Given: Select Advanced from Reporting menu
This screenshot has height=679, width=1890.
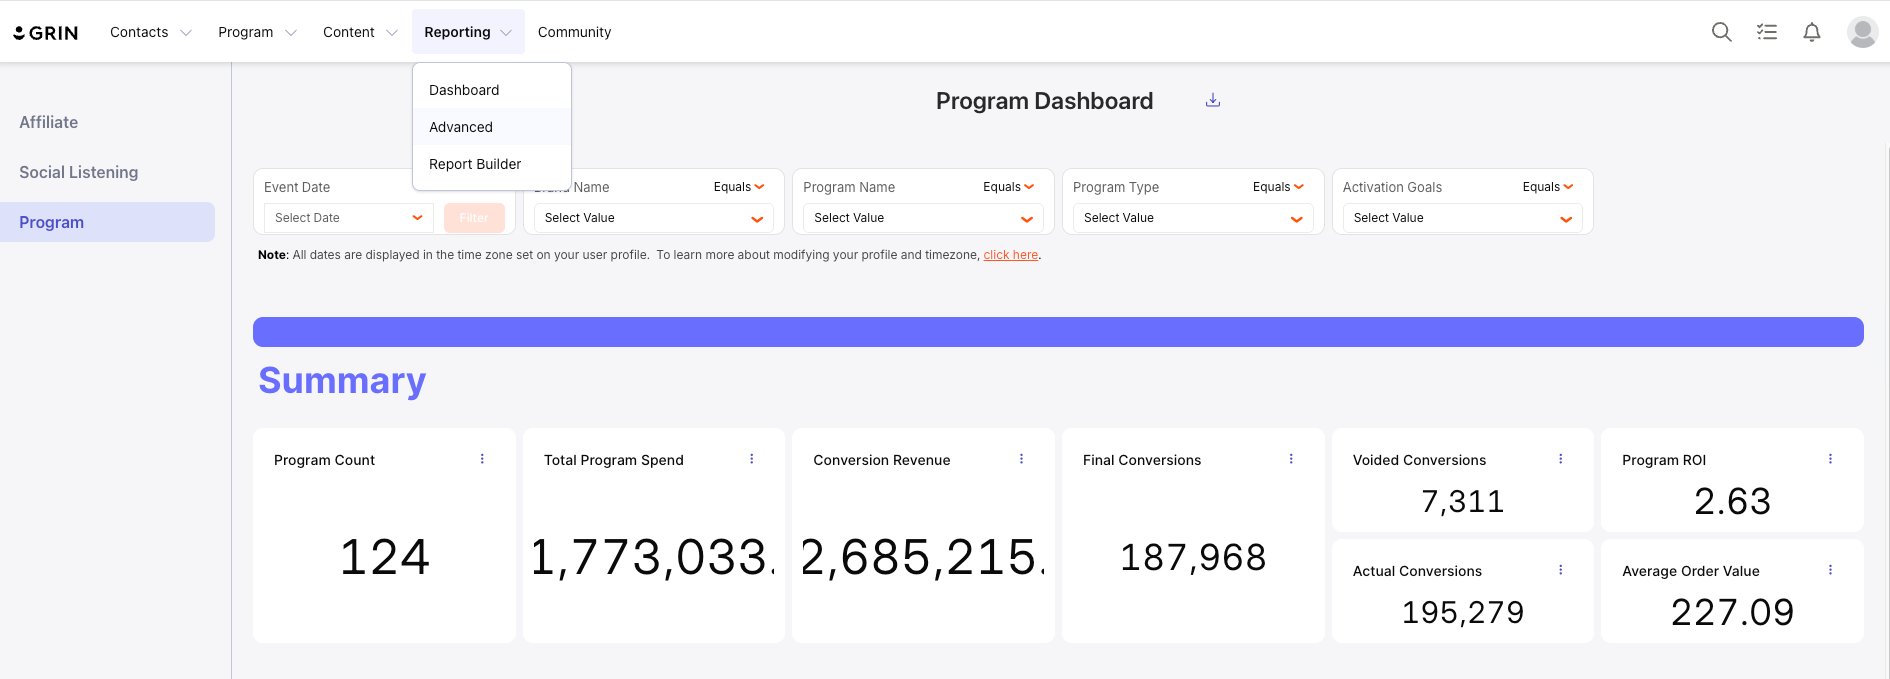Looking at the screenshot, I should coord(492,127).
